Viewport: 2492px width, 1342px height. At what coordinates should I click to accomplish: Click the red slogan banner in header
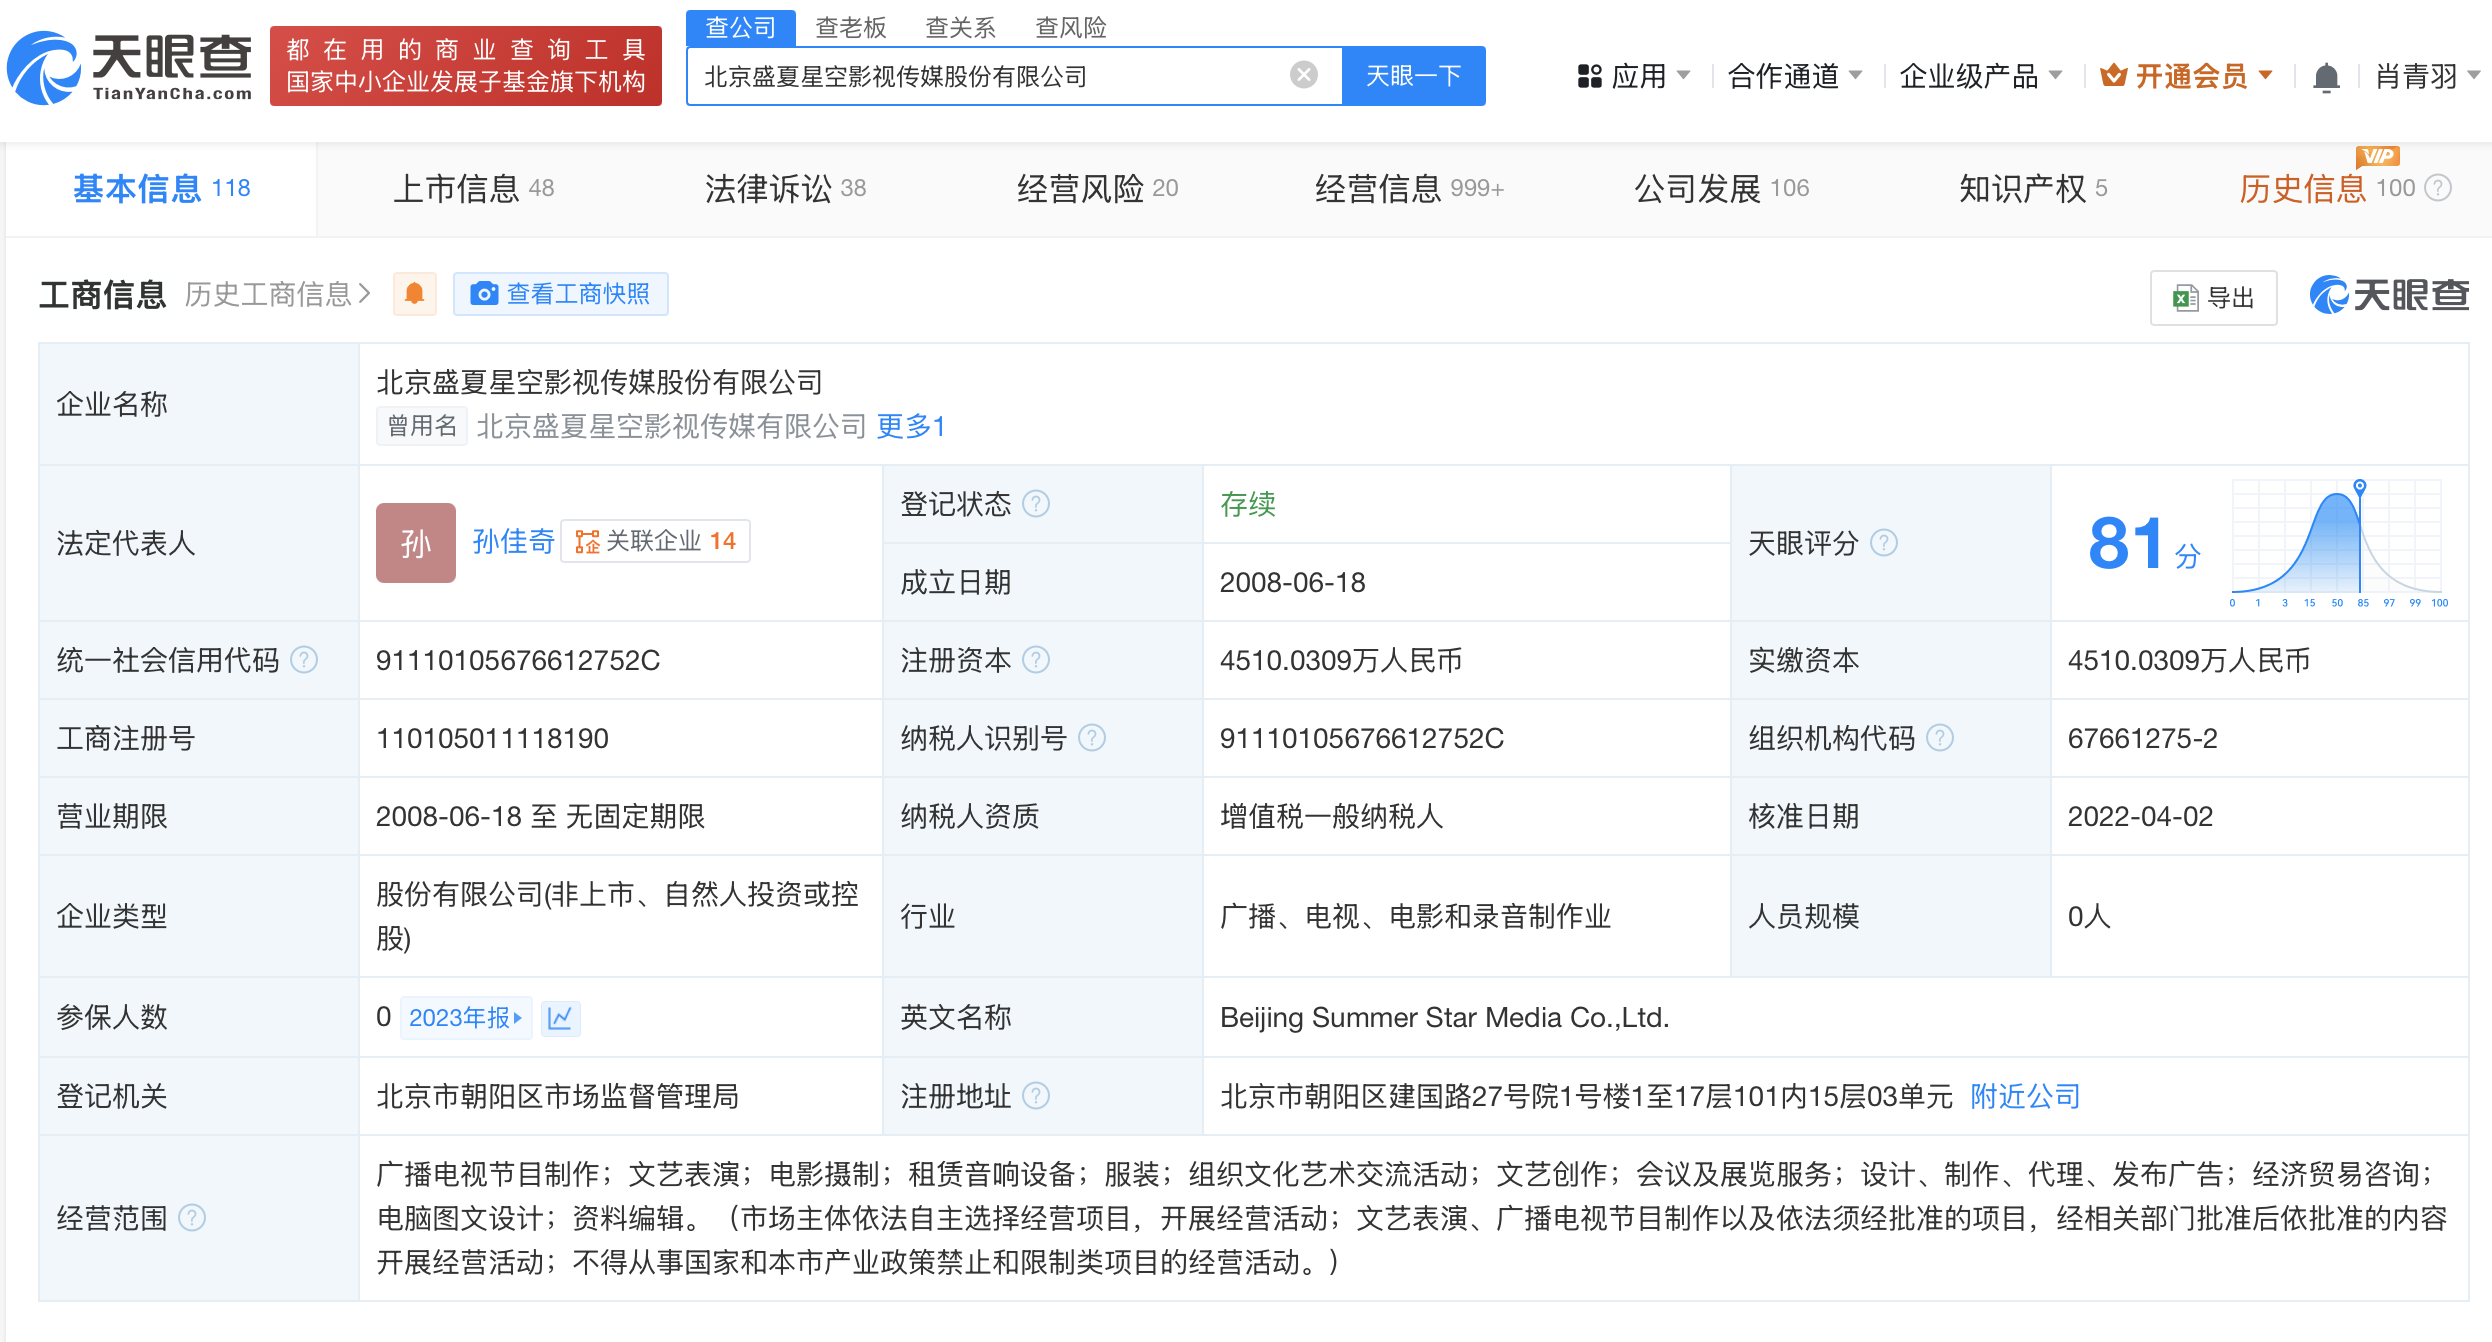coord(466,66)
